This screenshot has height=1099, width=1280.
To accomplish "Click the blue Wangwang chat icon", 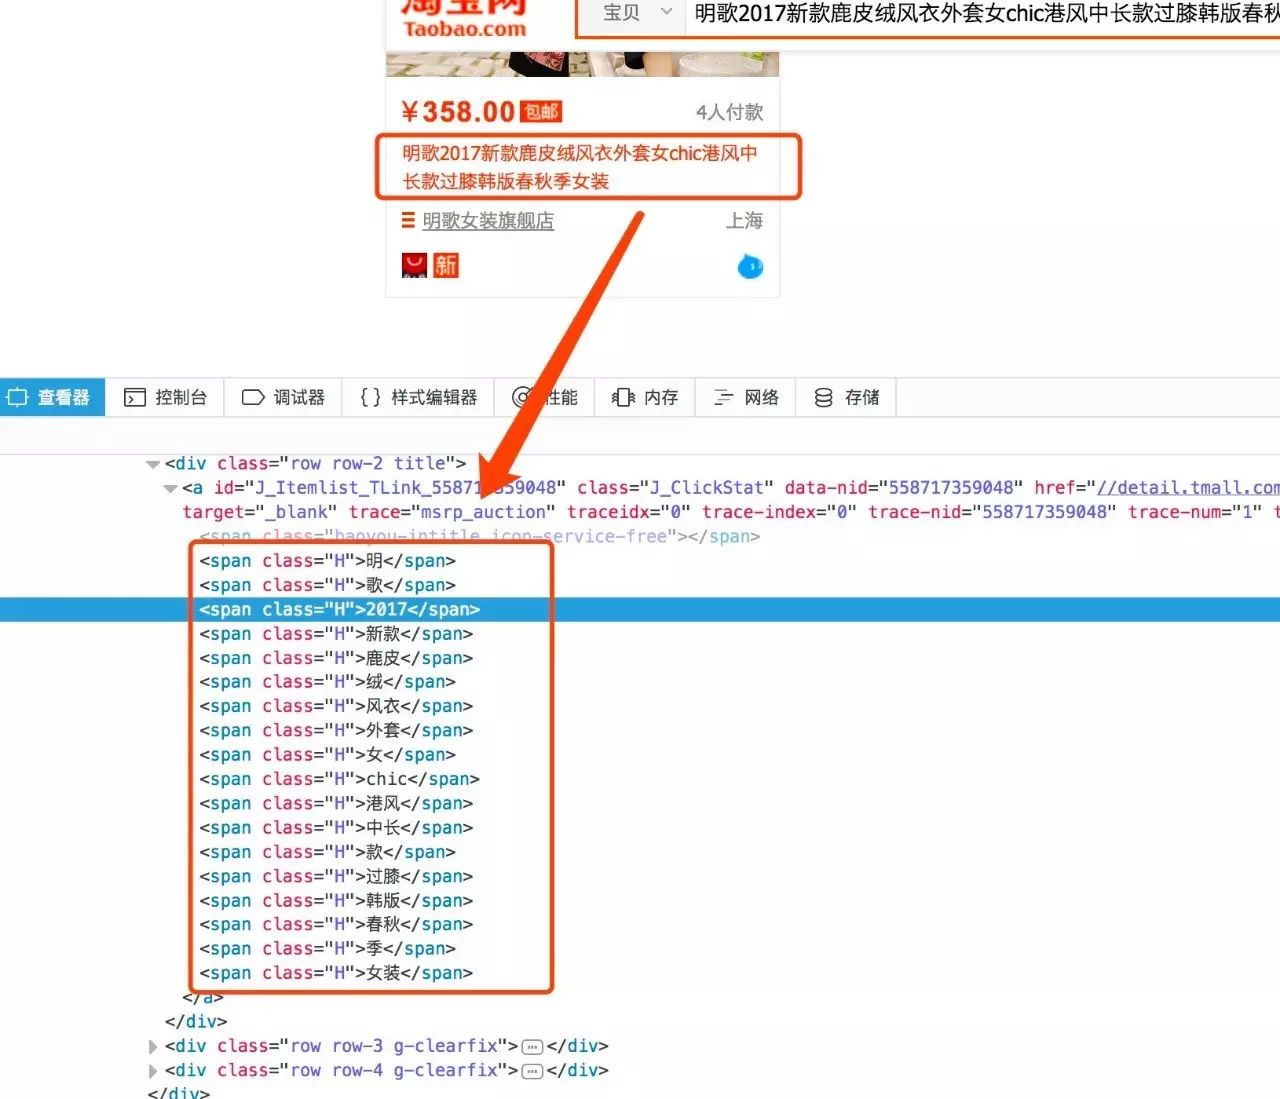I will [x=750, y=267].
